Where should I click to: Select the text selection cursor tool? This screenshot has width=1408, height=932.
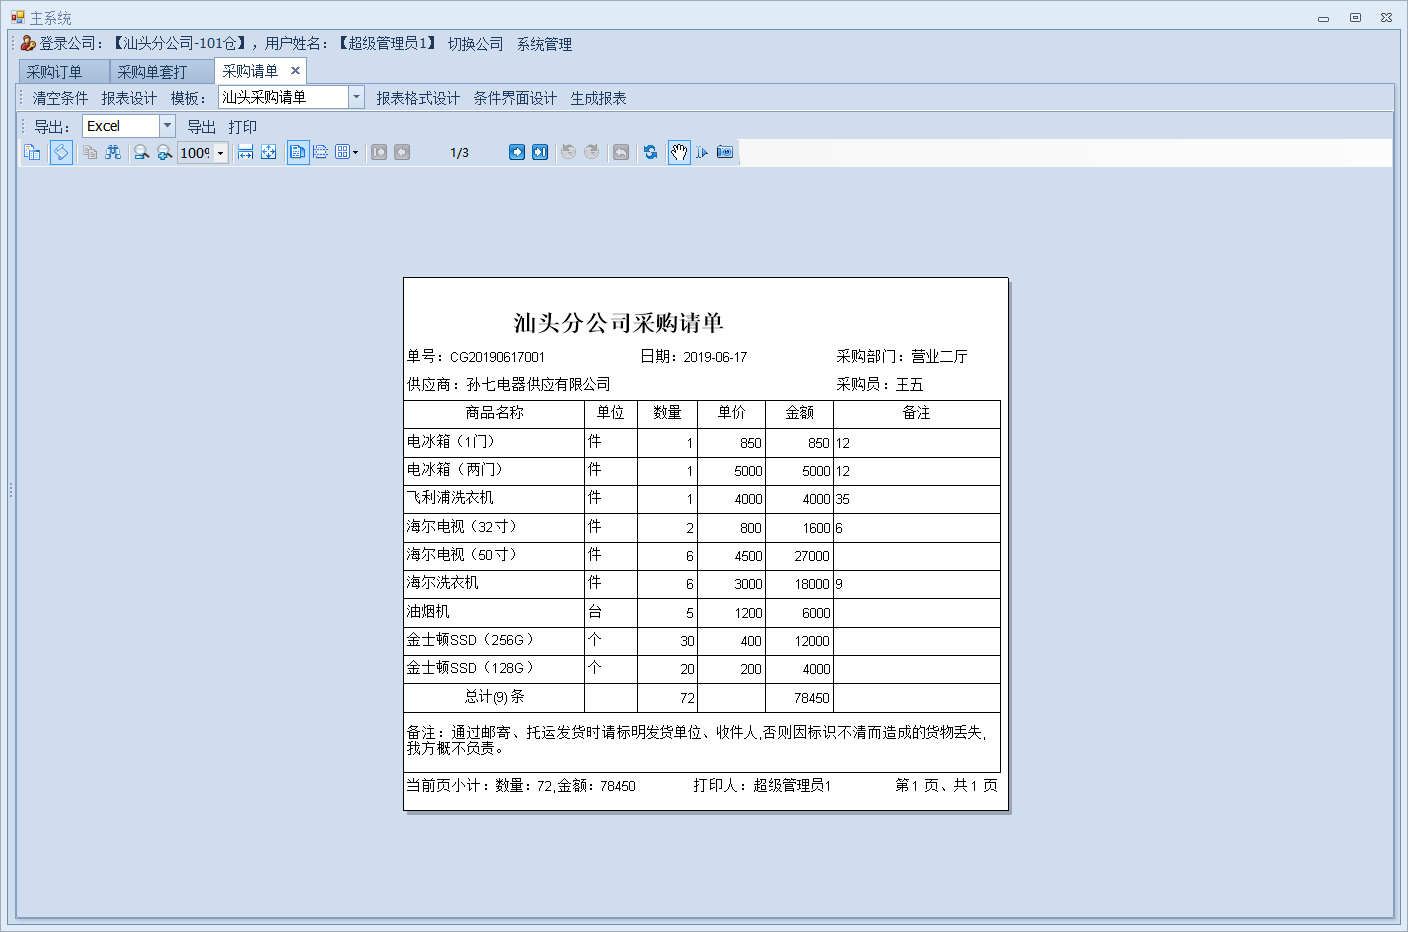[702, 152]
